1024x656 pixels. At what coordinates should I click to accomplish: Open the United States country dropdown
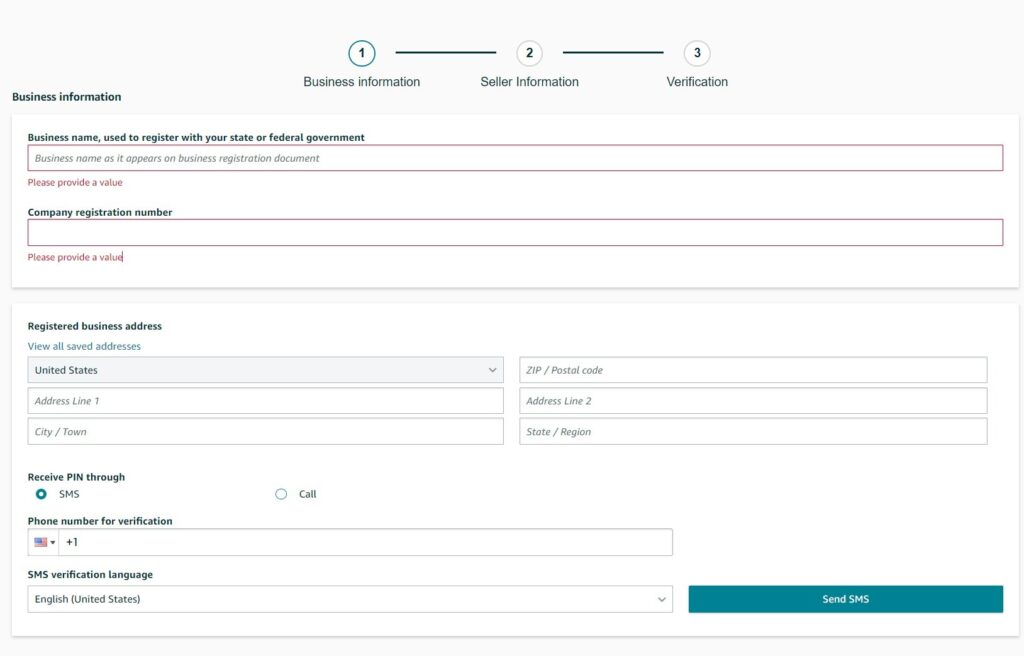(265, 369)
